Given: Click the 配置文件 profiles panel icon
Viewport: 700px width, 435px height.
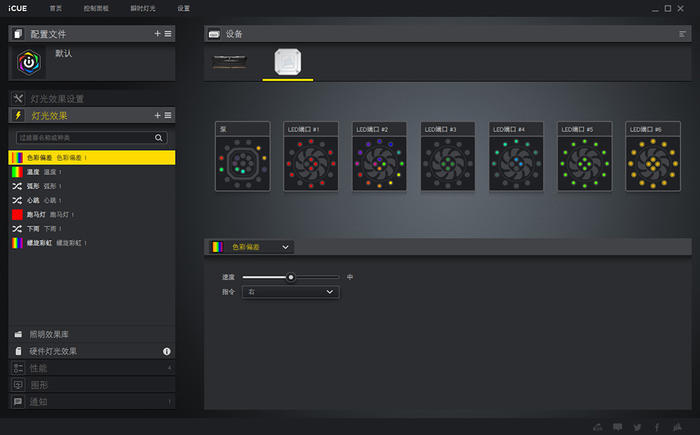Looking at the screenshot, I should click(18, 34).
